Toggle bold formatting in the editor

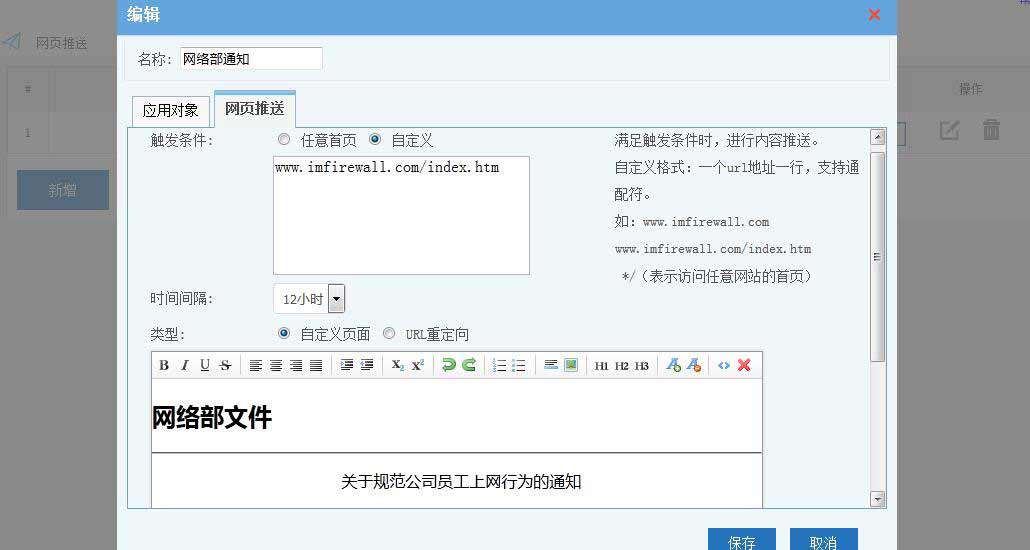(164, 366)
